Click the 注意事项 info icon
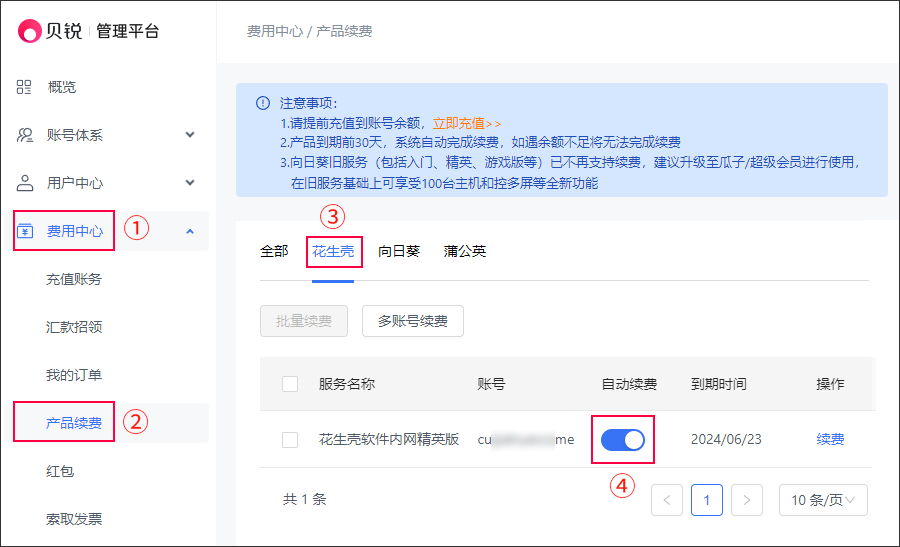 click(x=263, y=103)
